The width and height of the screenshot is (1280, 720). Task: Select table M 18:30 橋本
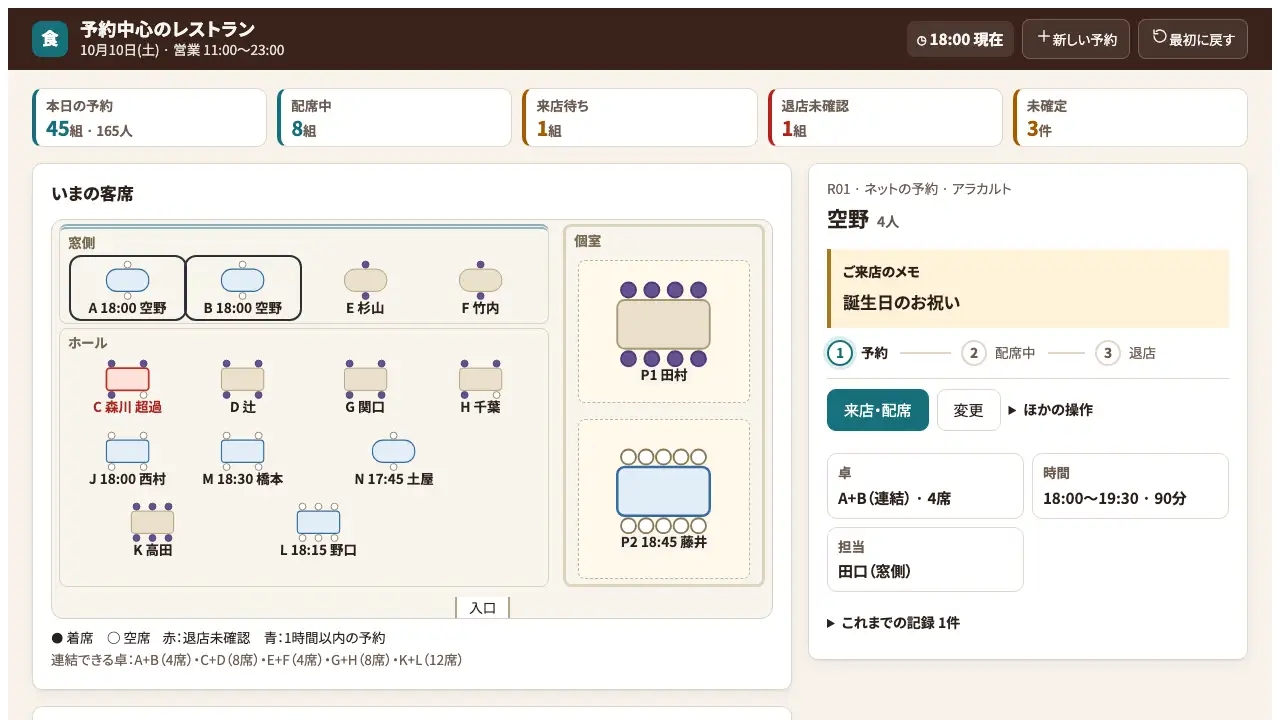[x=243, y=459]
